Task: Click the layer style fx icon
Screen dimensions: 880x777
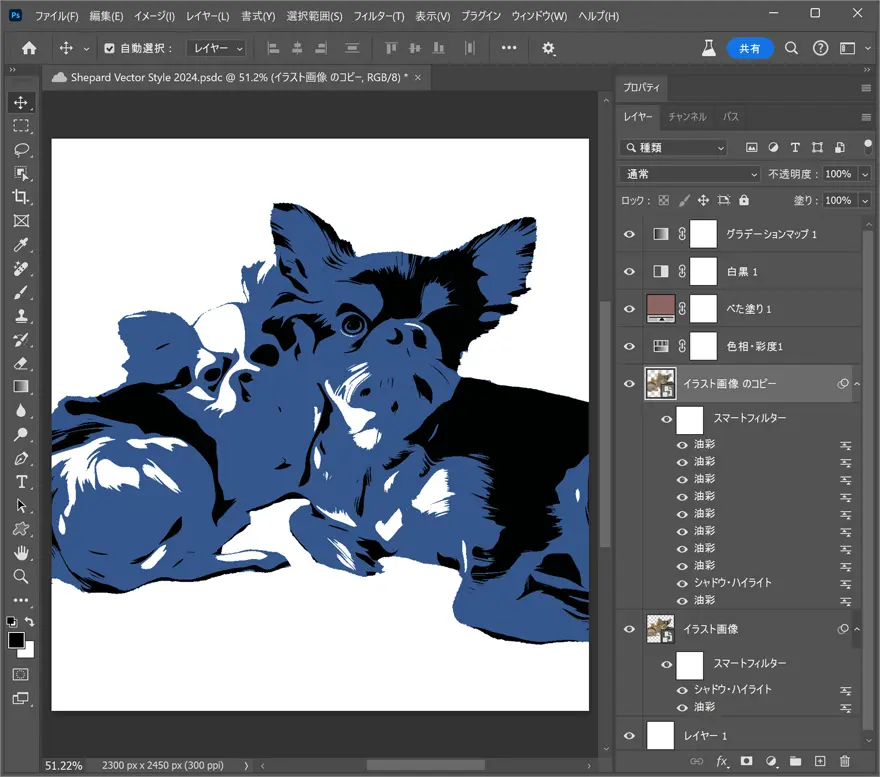Action: click(x=722, y=762)
